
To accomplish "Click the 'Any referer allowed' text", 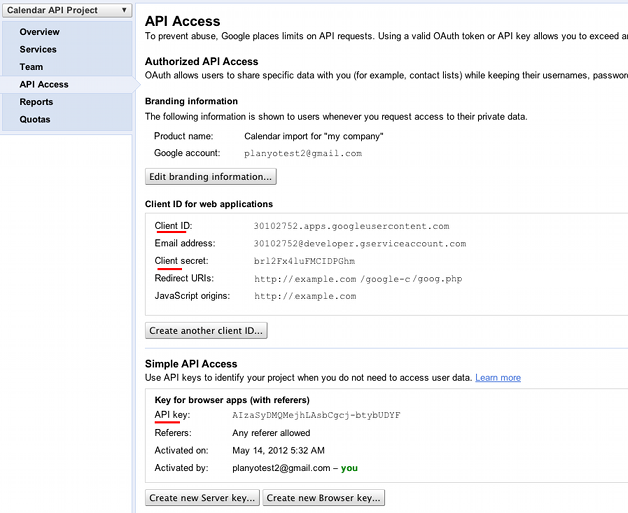I will [x=271, y=433].
